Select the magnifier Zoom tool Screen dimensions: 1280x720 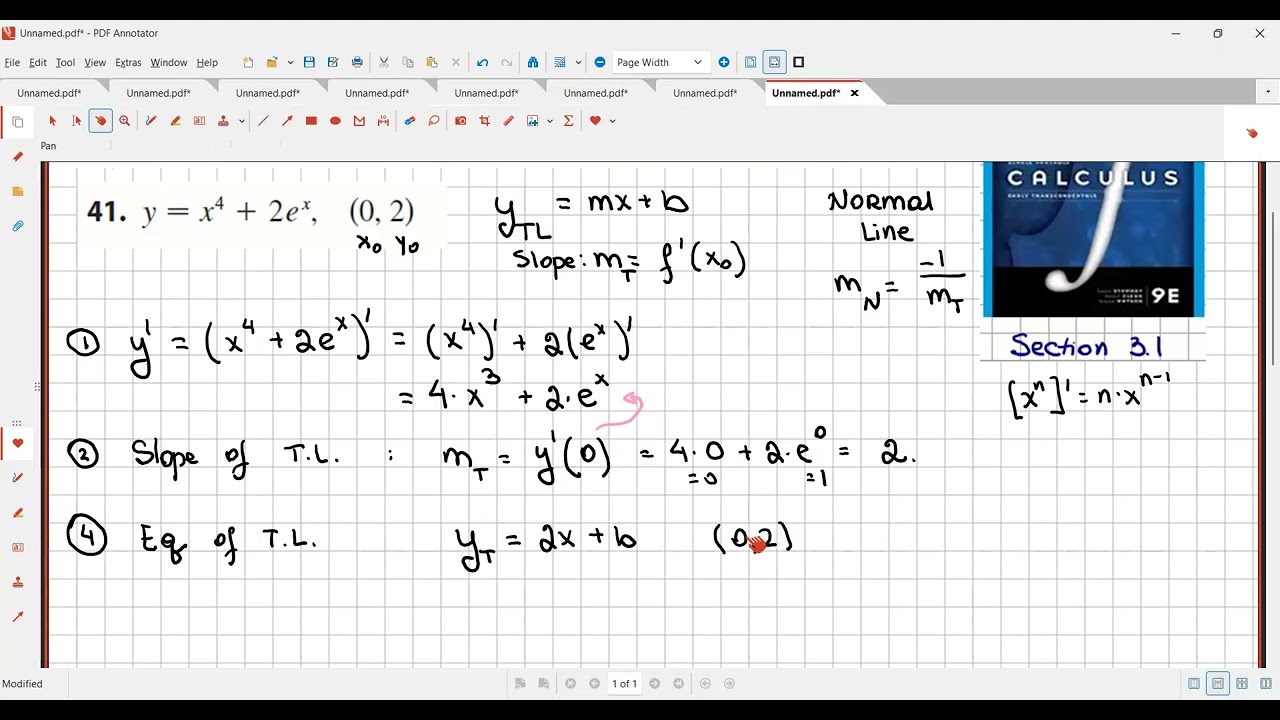[124, 121]
